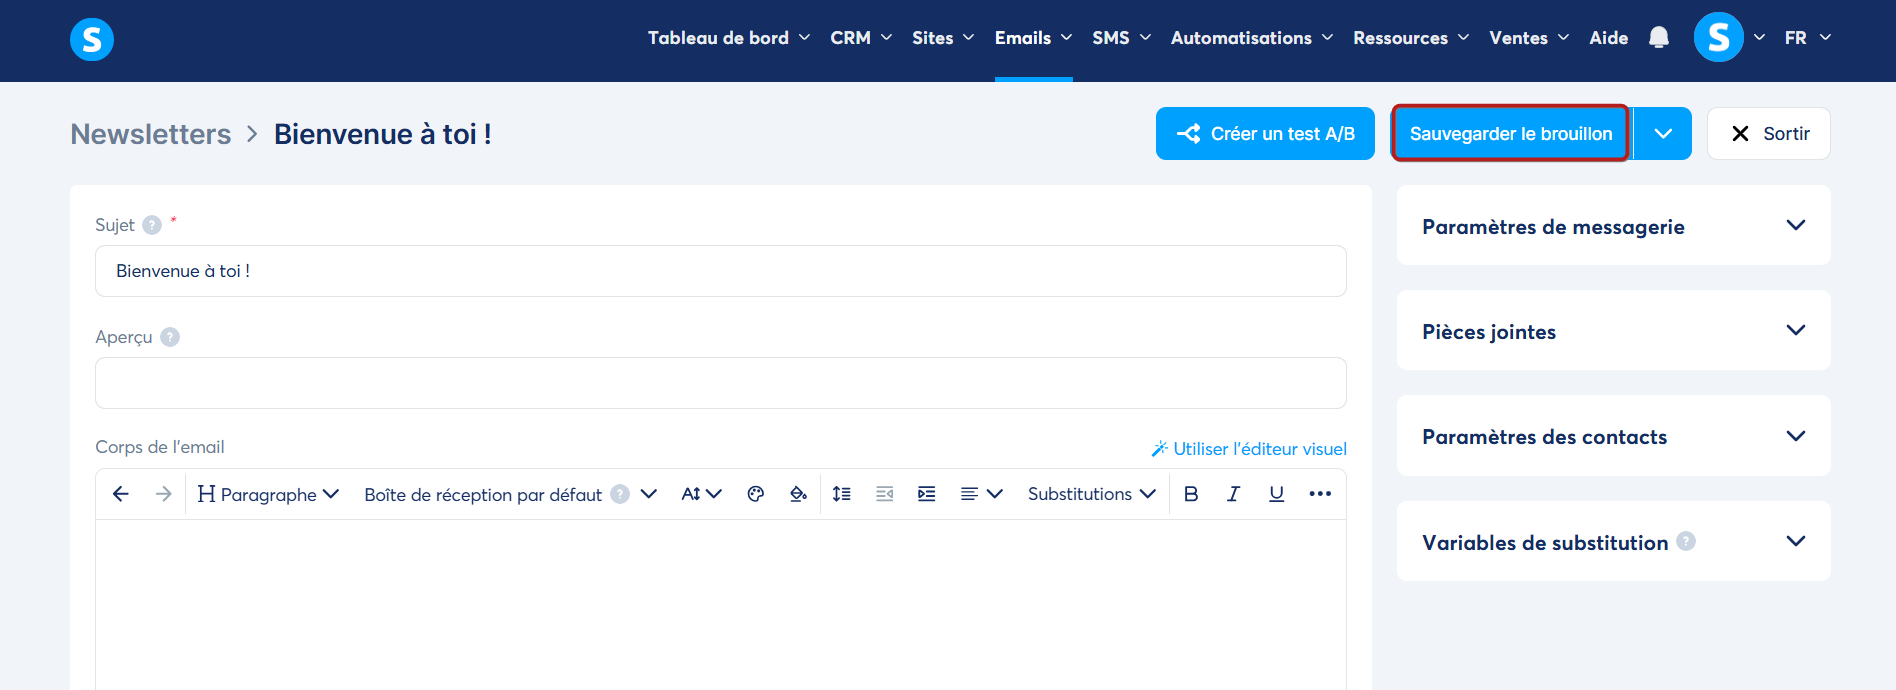Open the background fill color tool

click(798, 494)
